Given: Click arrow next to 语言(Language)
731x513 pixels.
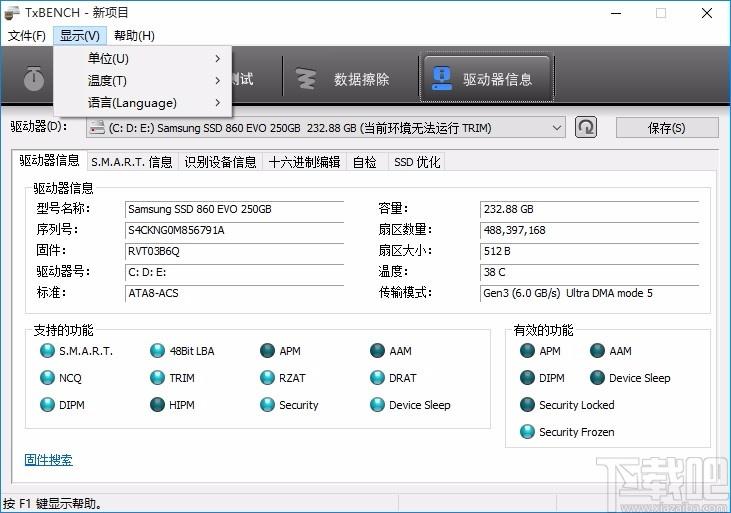Looking at the screenshot, I should tap(218, 103).
